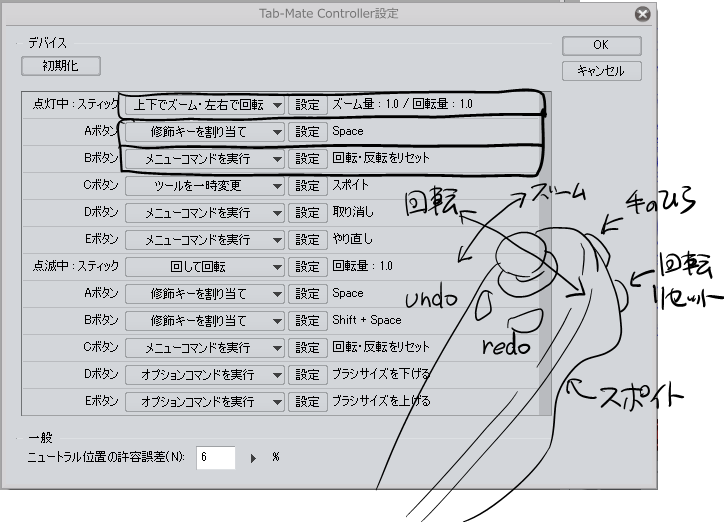Image resolution: width=724 pixels, height=522 pixels.
Task: Click the 取り消し assignment text
Action: (x=353, y=212)
